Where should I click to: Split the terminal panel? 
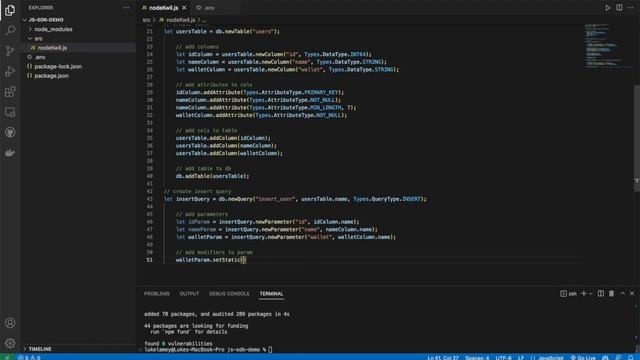click(x=601, y=293)
